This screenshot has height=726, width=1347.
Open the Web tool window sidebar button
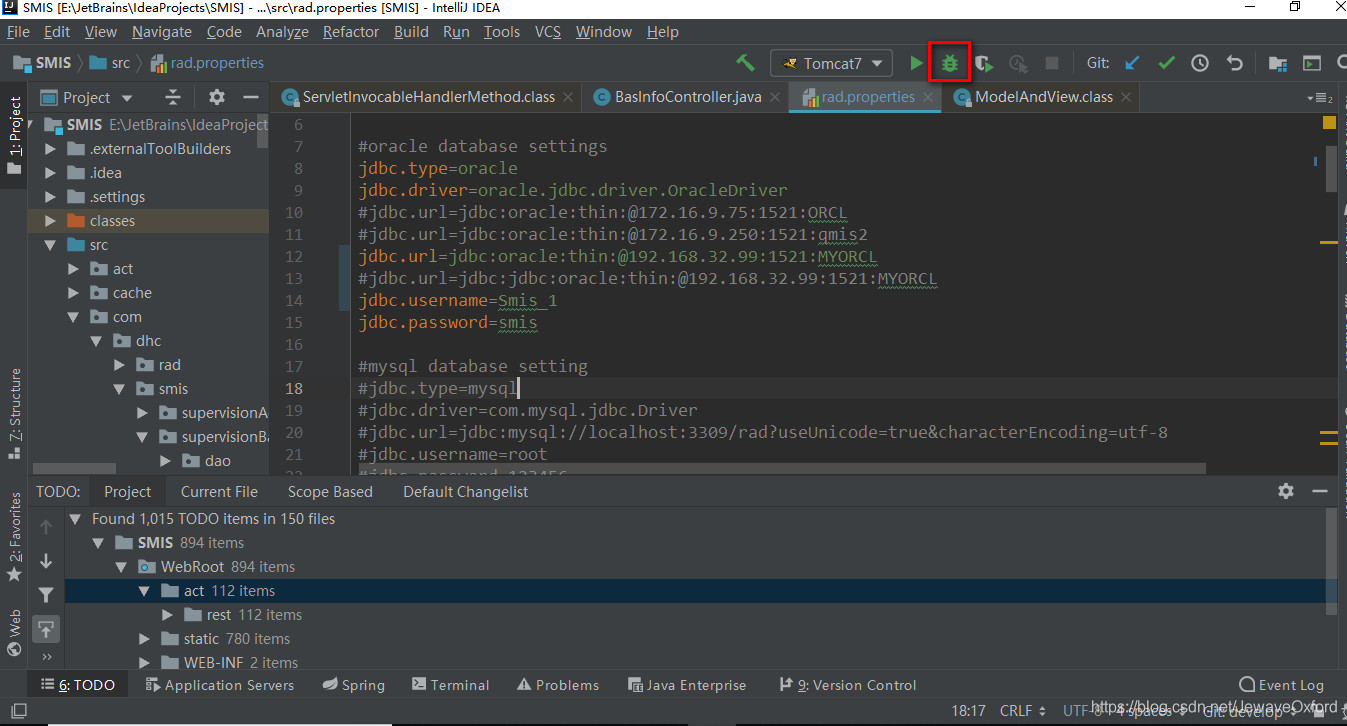point(14,633)
